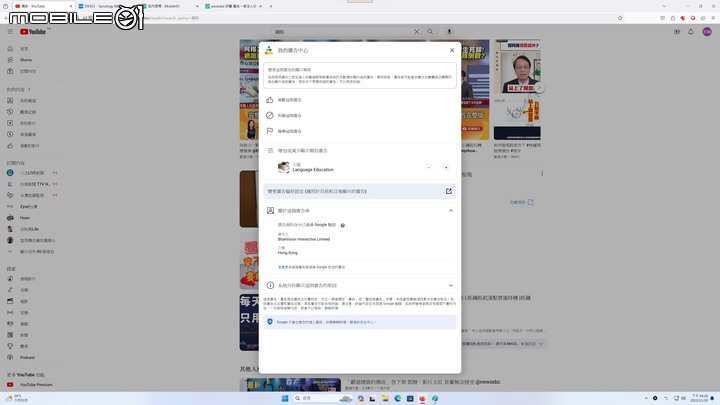
Task: Expand show more subscriptions chevron in sidebar
Action: coord(10,252)
